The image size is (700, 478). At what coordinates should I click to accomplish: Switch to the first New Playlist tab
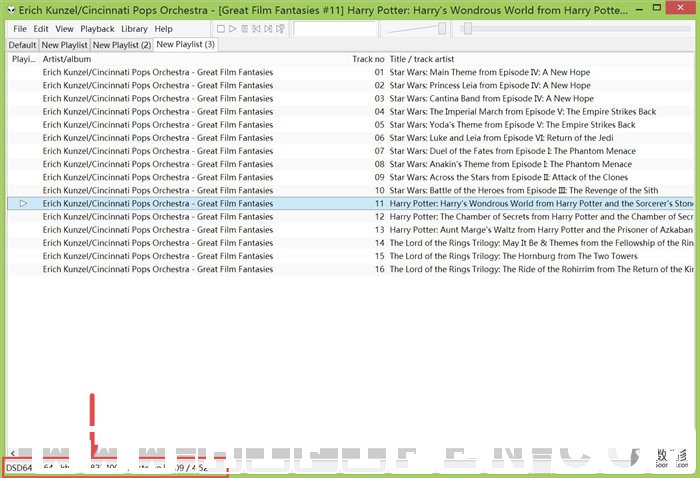64,45
